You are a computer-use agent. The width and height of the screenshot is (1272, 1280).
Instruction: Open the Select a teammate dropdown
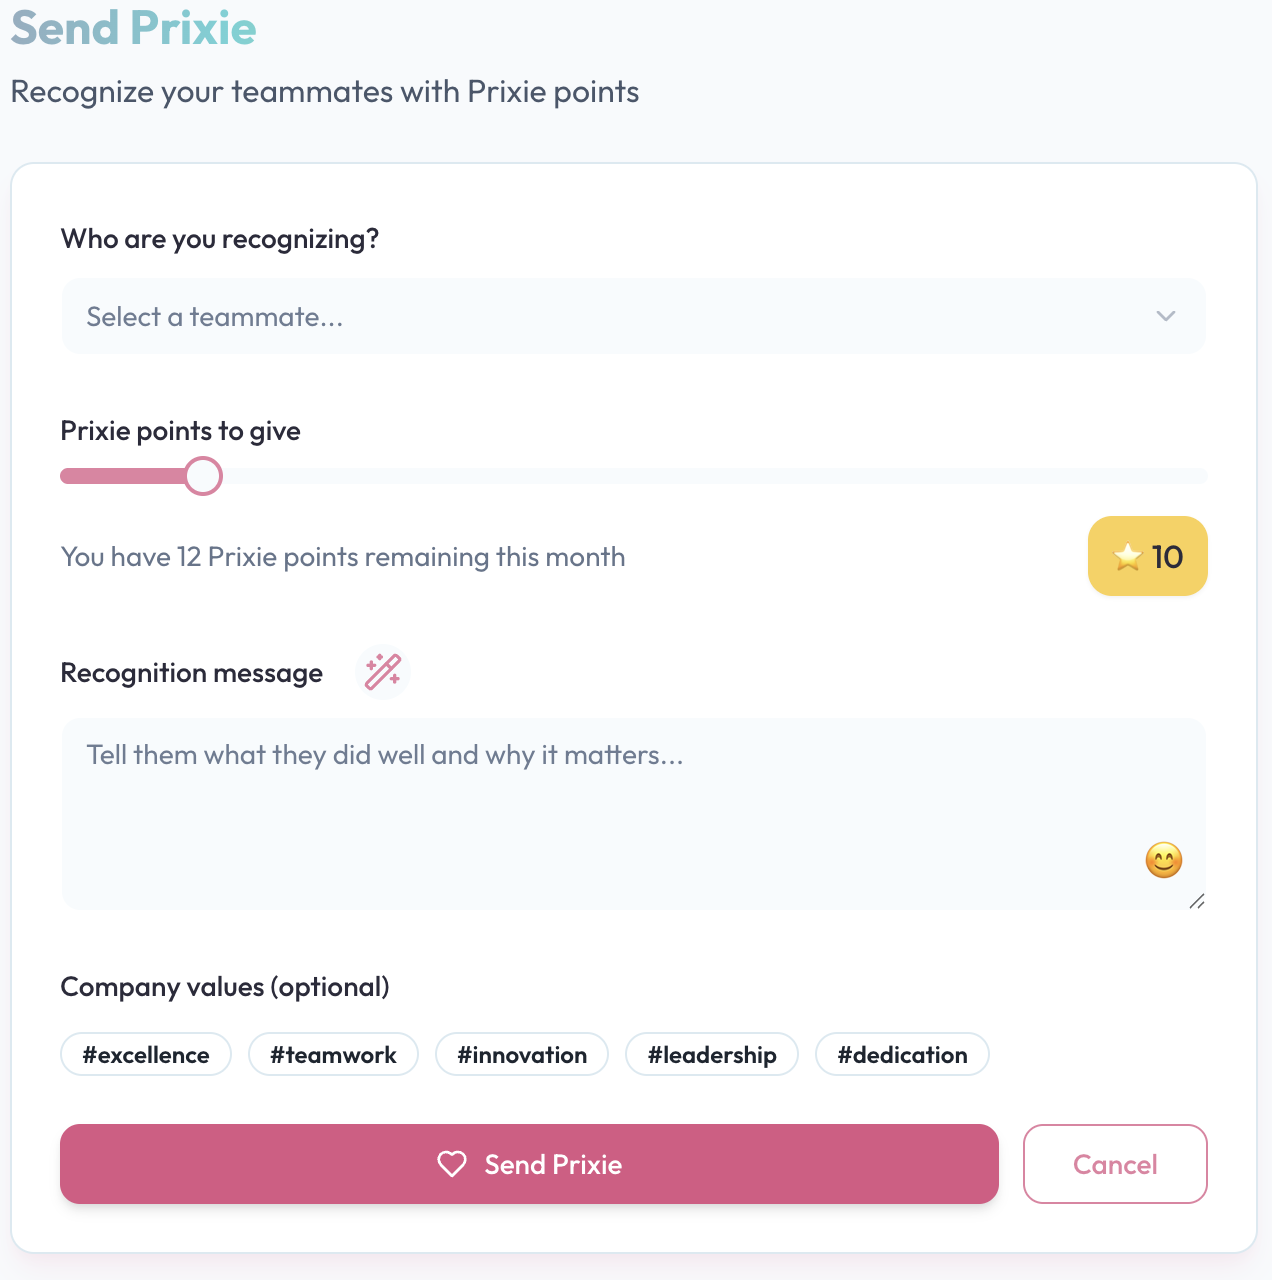[634, 316]
